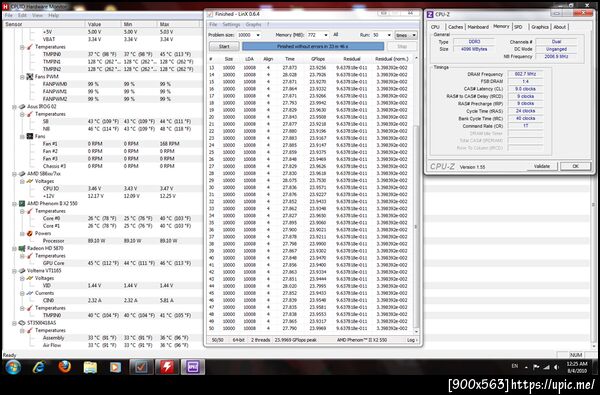This screenshot has height=395, width=600.
Task: Collapse the Volterra VT1165 node
Action: pos(15,271)
